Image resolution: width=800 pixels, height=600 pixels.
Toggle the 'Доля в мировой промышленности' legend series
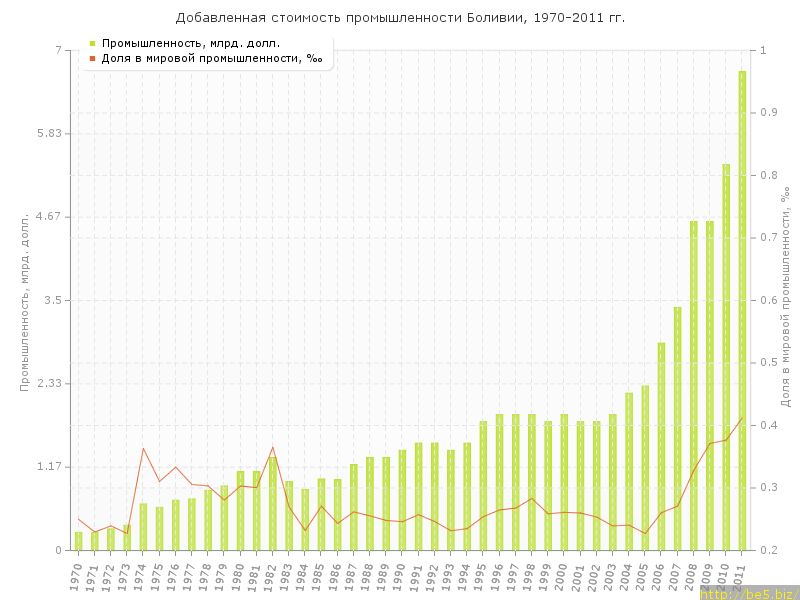click(211, 58)
